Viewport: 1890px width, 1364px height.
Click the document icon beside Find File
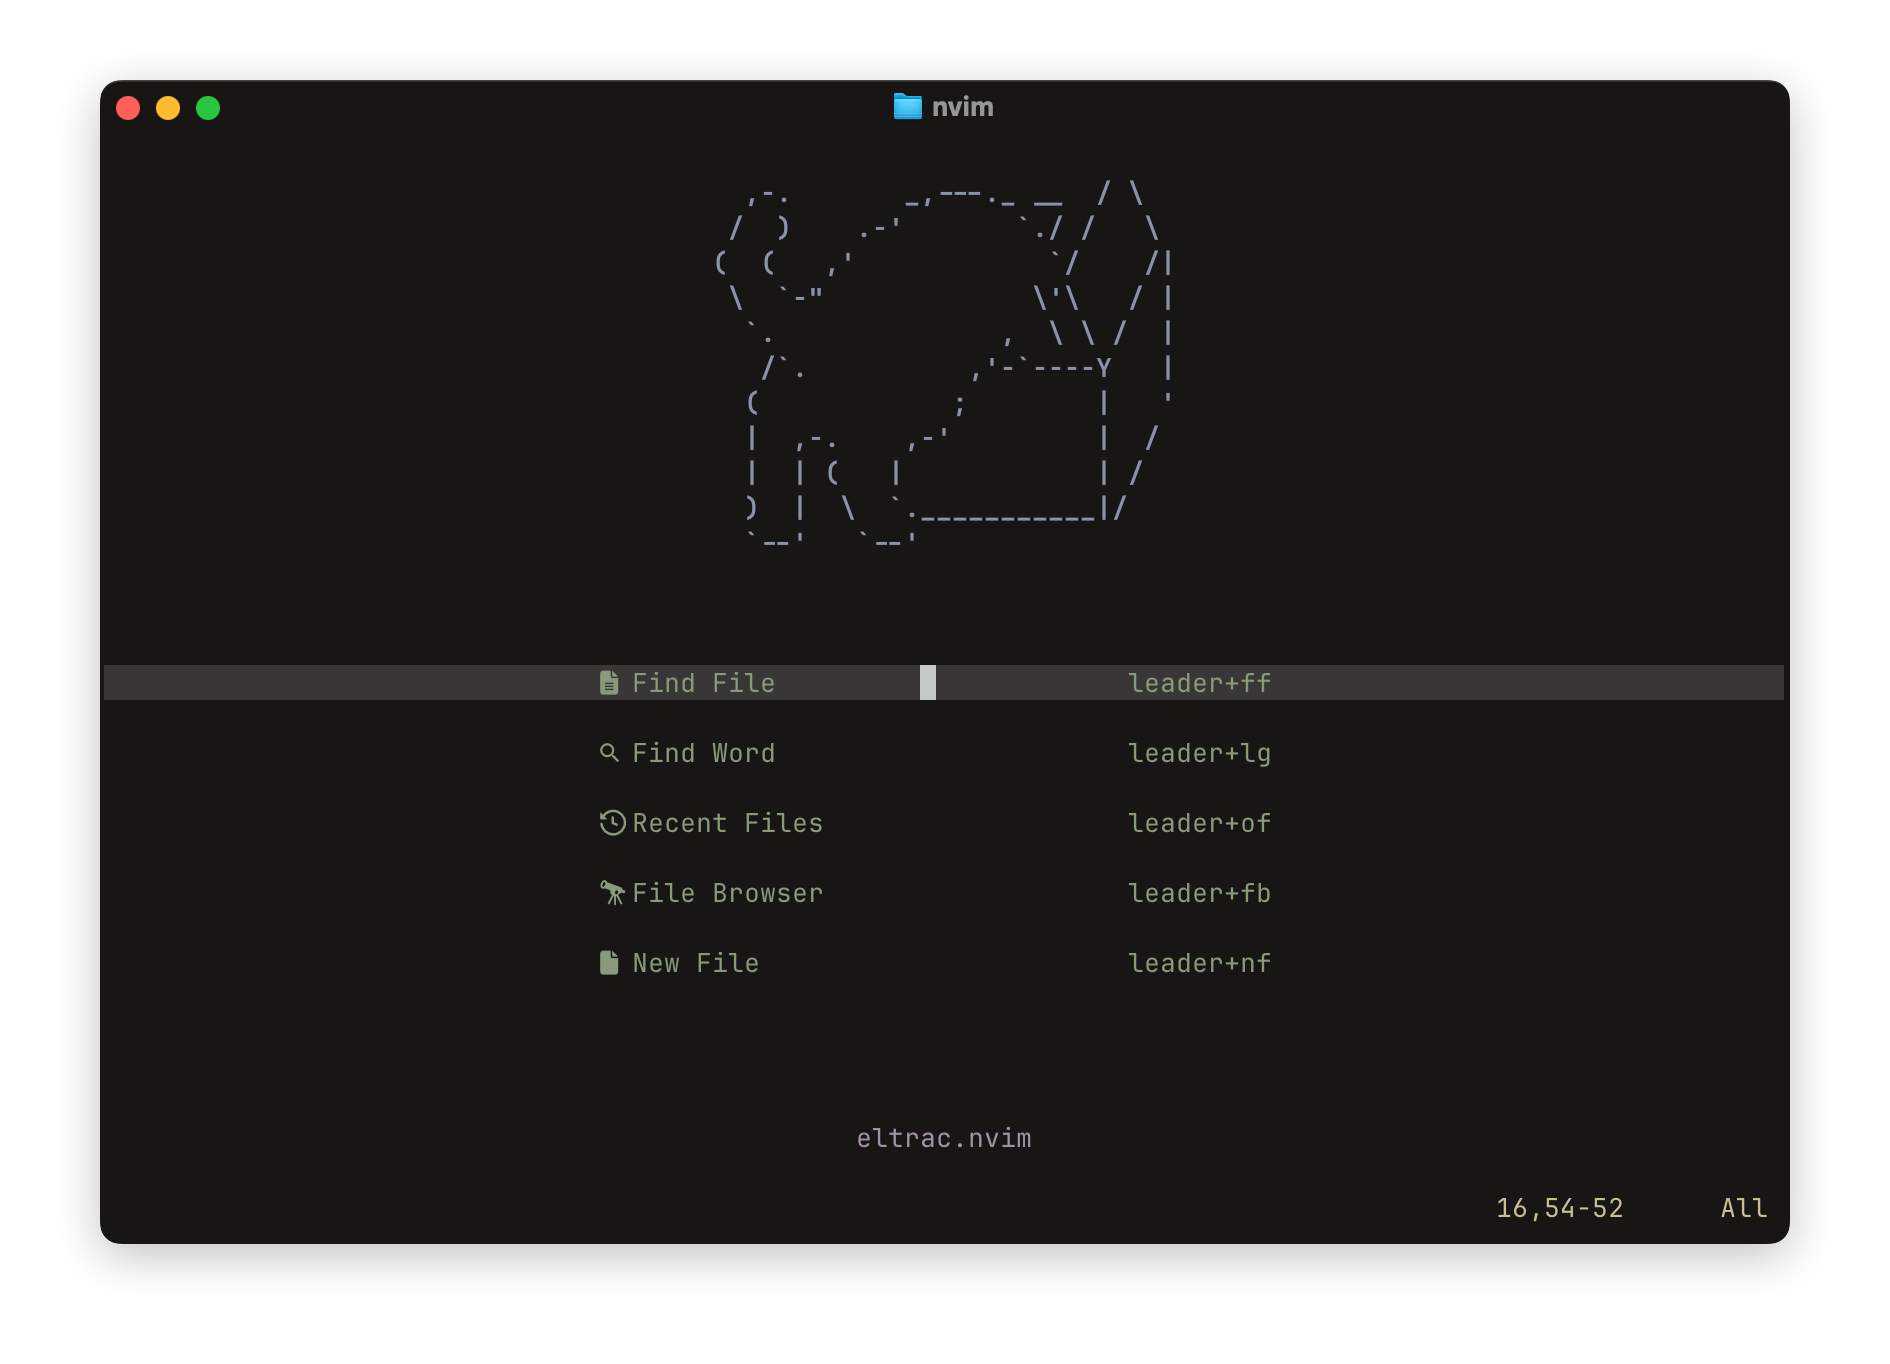(608, 683)
